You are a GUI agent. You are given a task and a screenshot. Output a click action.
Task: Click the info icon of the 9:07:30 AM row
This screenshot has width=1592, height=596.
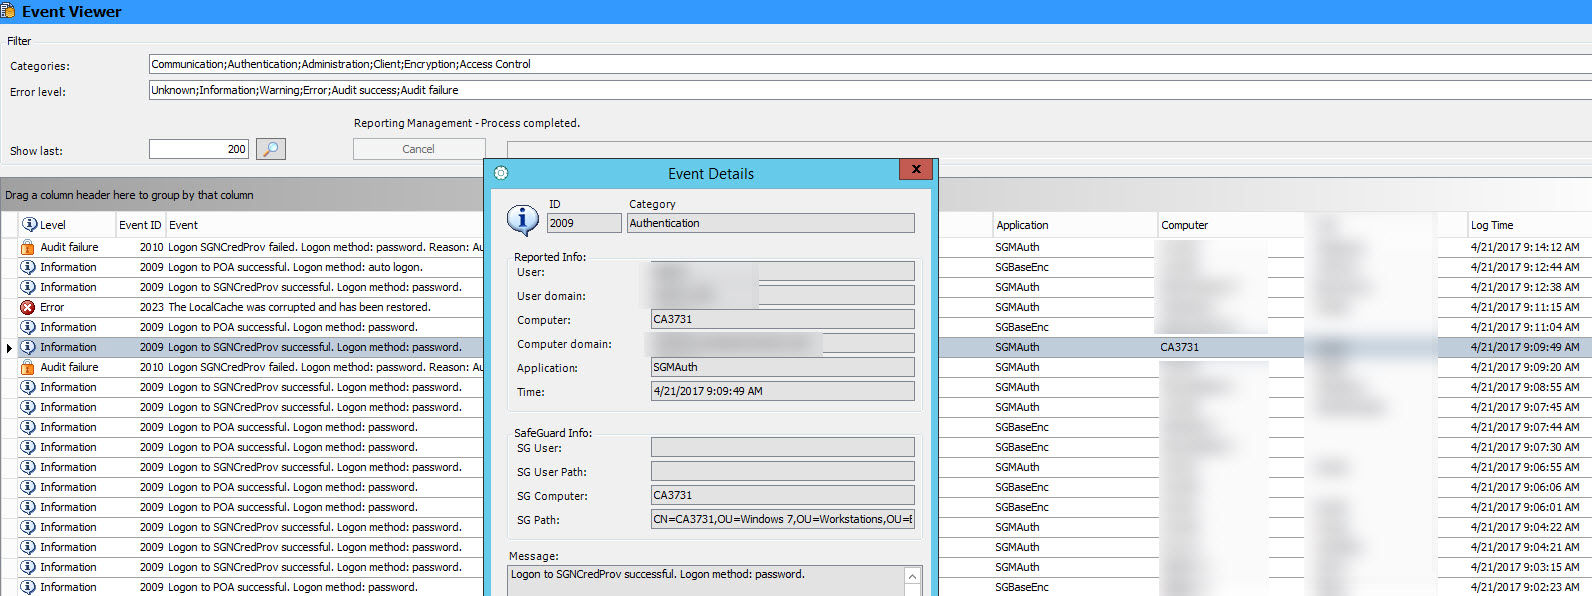click(x=28, y=447)
